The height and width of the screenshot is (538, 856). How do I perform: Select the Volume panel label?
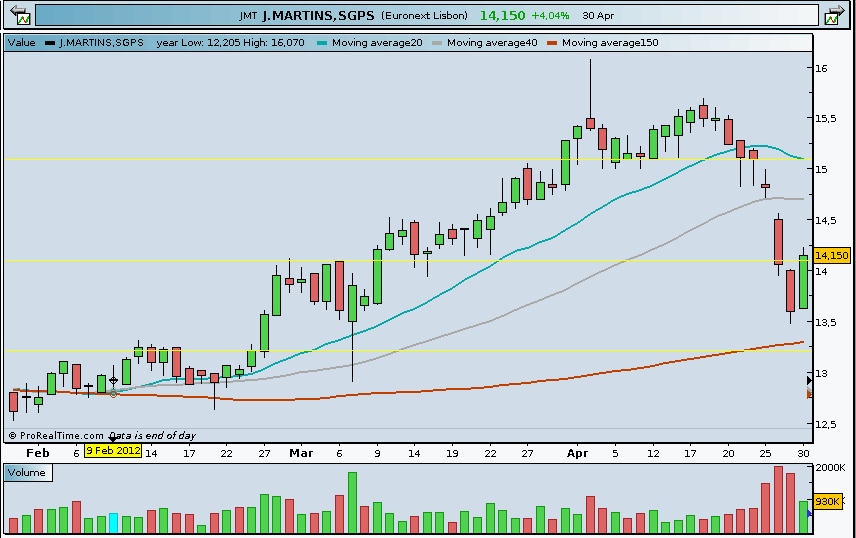[27, 472]
